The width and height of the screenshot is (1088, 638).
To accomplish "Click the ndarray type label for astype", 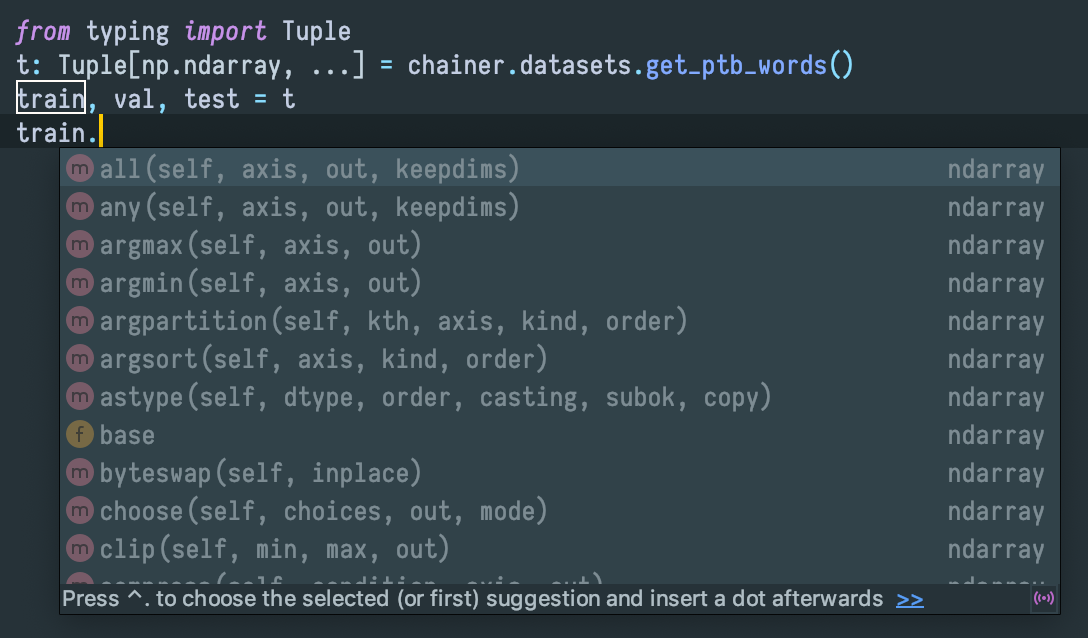I will click(995, 397).
